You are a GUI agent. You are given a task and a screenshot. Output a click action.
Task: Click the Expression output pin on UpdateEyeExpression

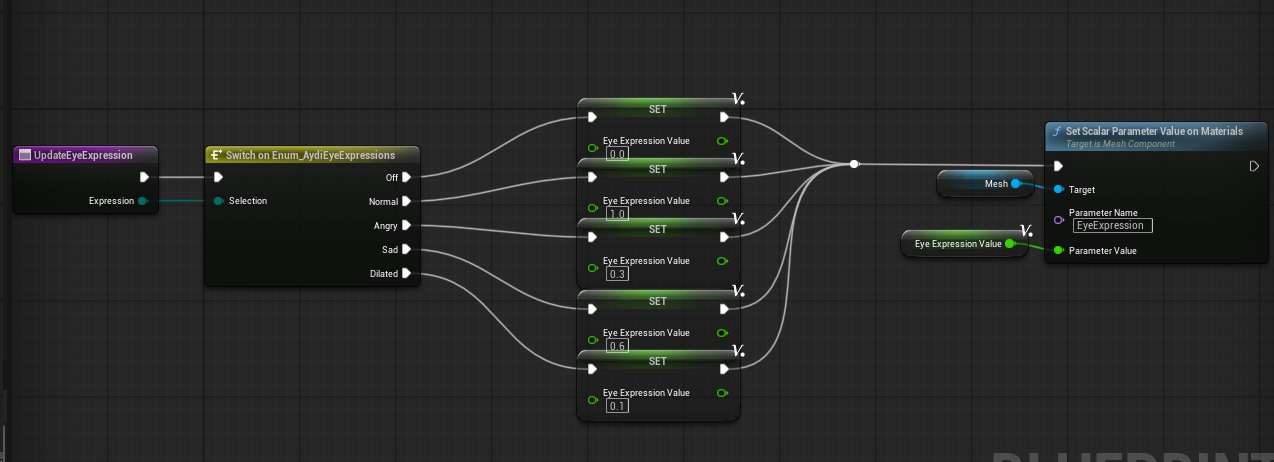142,201
